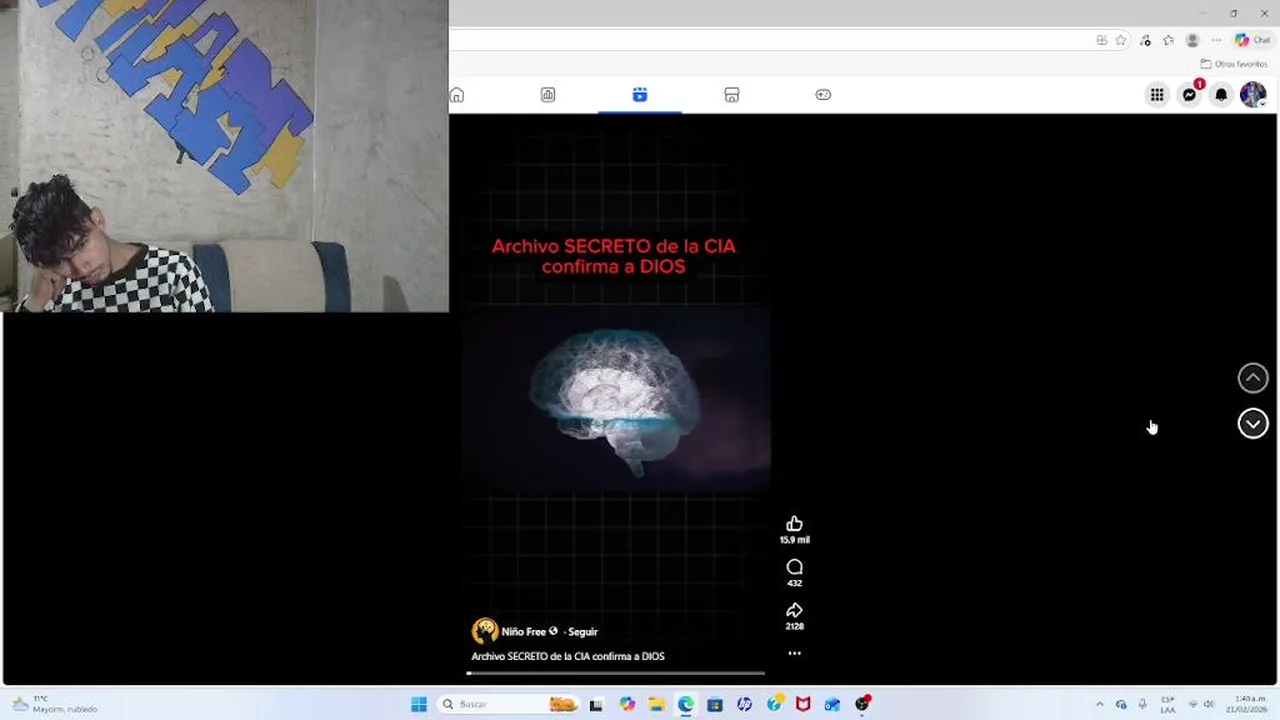This screenshot has width=1280, height=720.
Task: Open the reel comments bubble icon
Action: [794, 567]
